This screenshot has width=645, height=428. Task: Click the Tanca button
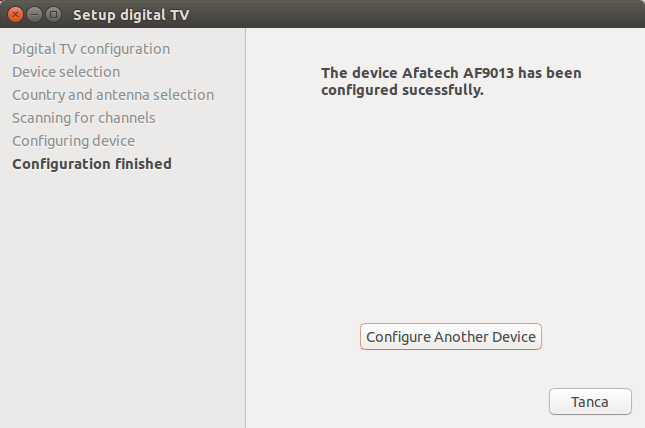pos(590,401)
